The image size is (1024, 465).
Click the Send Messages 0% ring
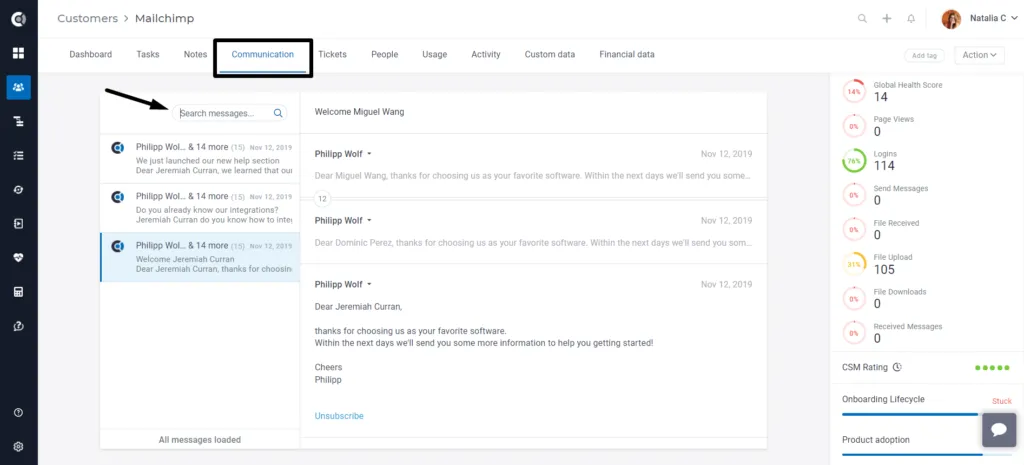854,195
